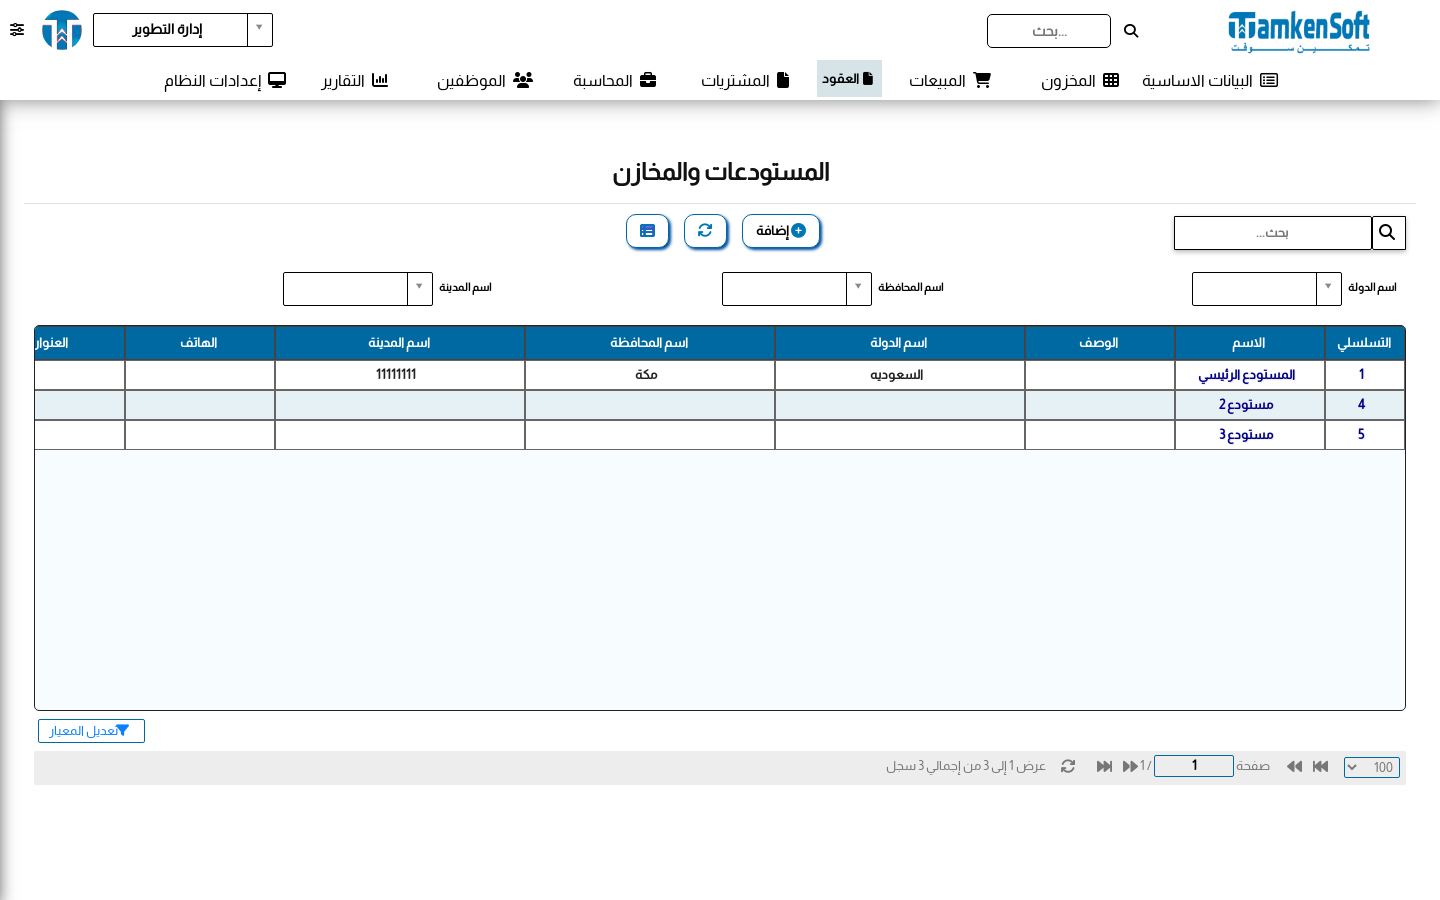Click the header search magnifier icon
This screenshot has height=900, width=1440.
[1131, 31]
